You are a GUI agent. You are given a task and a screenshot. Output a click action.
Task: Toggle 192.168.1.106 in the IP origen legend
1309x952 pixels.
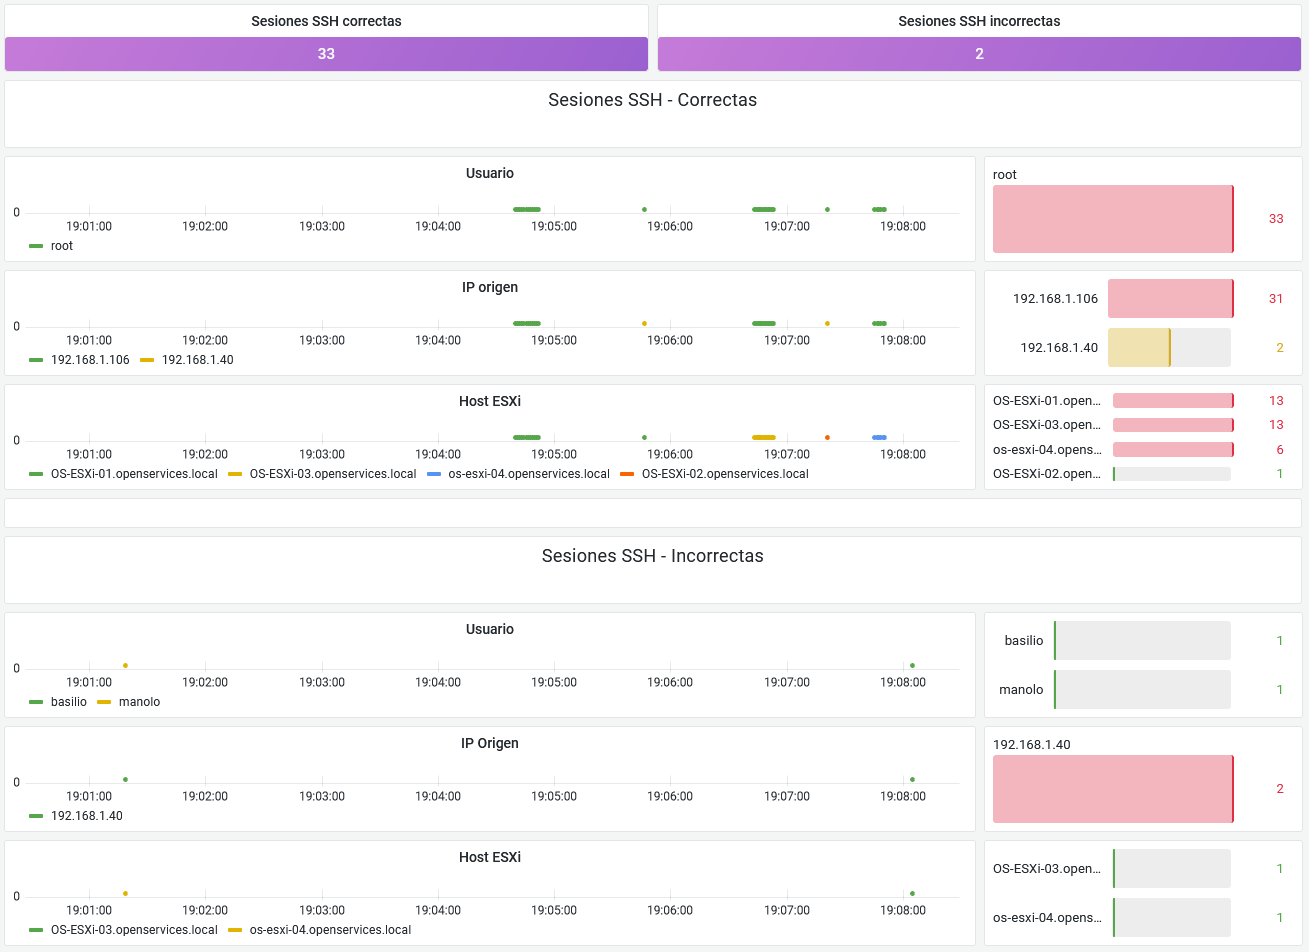pos(90,360)
